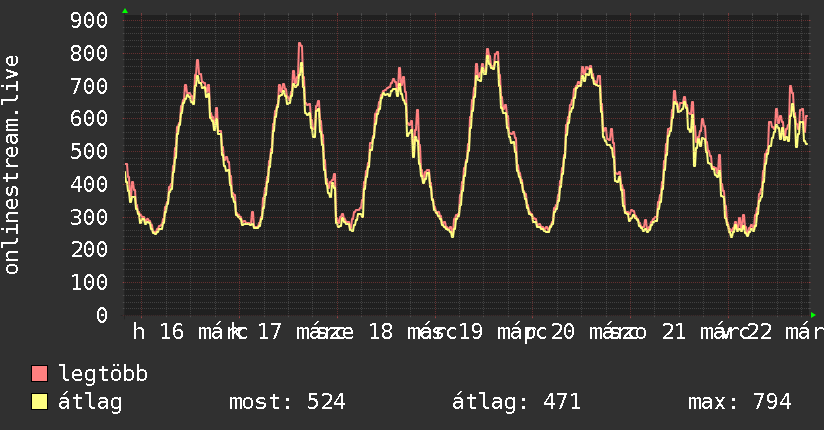Select the 'átlag: 471' statistic
The height and width of the screenshot is (430, 824).
click(x=517, y=402)
